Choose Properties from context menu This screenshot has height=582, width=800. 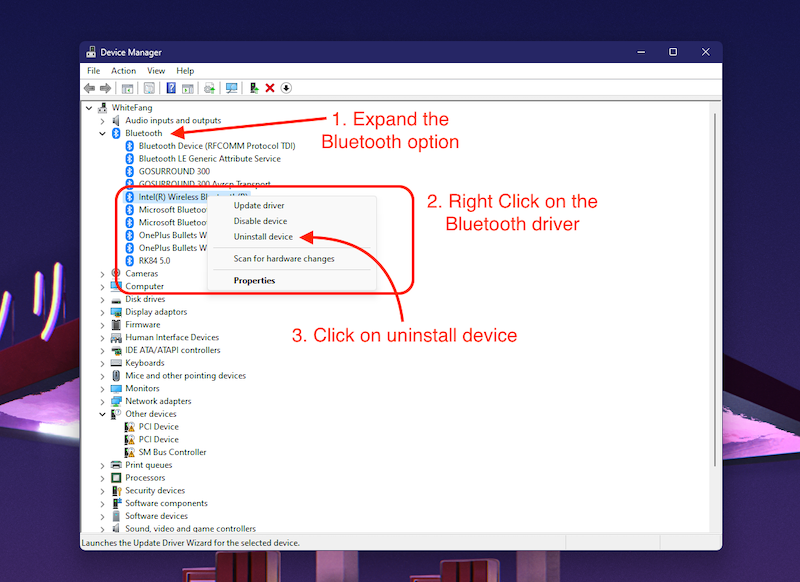click(x=292, y=281)
